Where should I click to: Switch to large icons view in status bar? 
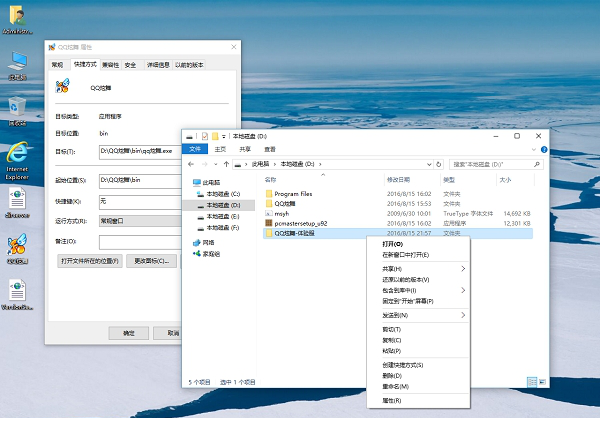[x=542, y=382]
